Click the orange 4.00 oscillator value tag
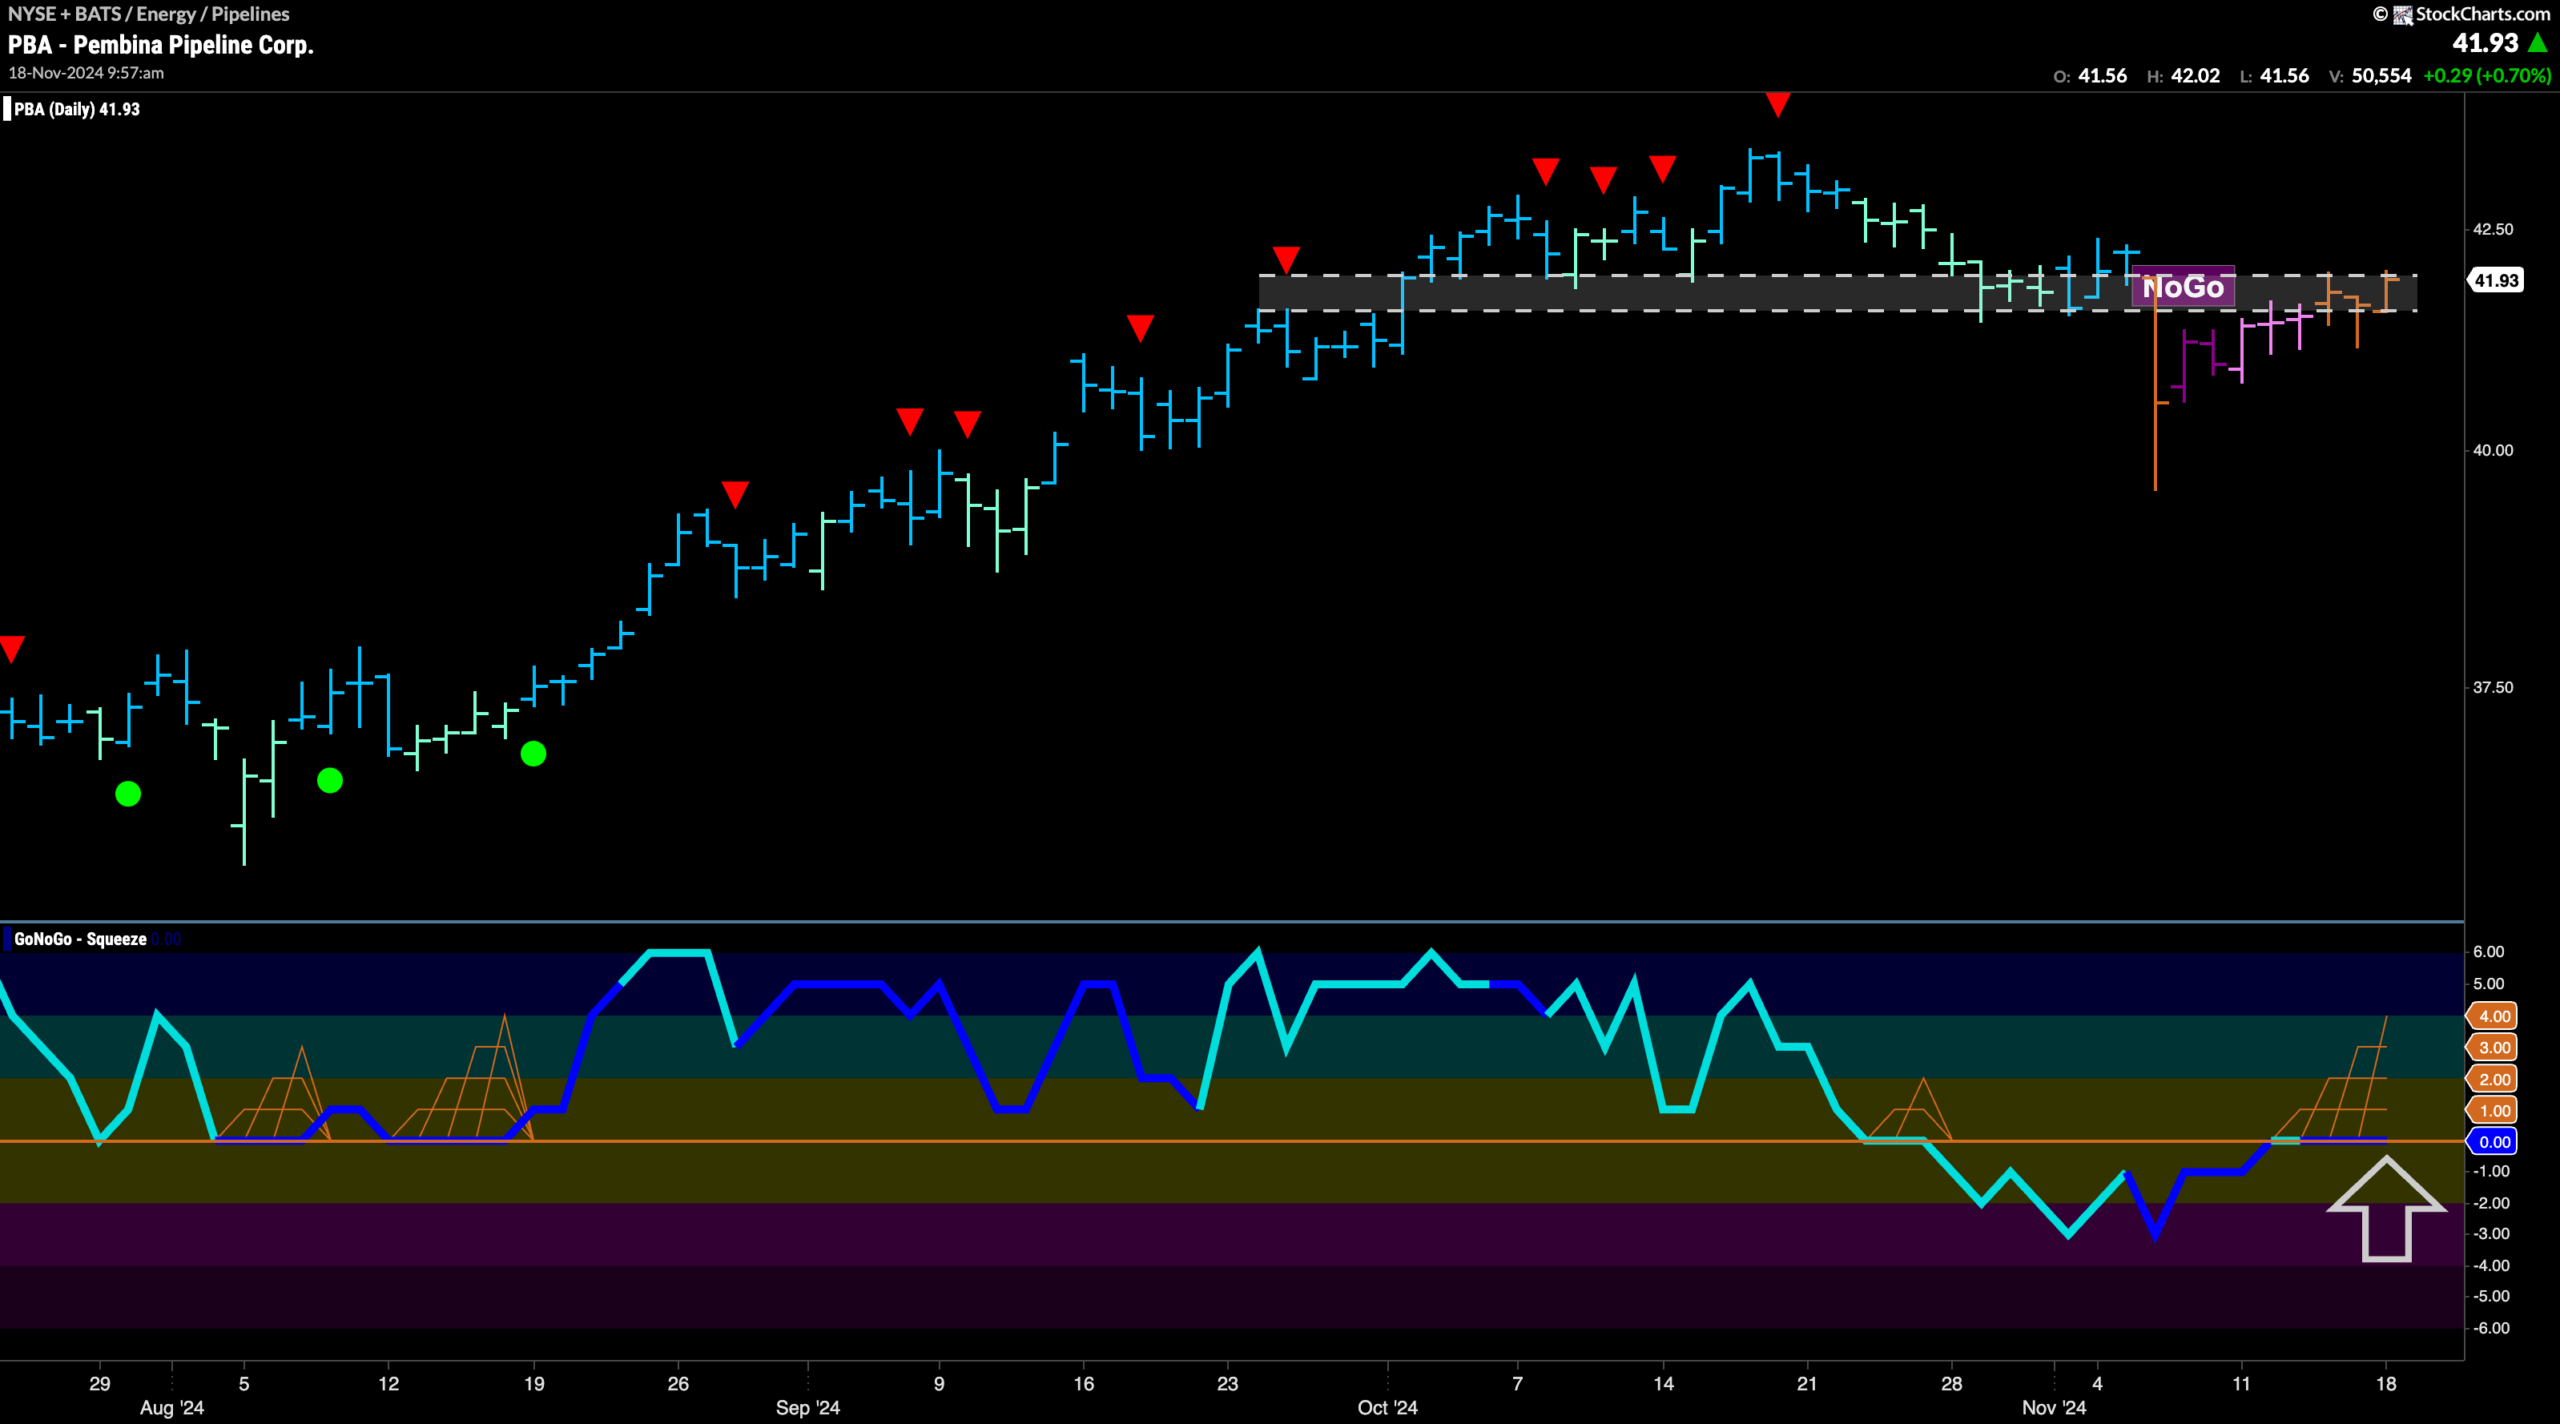This screenshot has height=1424, width=2560. point(2493,1016)
